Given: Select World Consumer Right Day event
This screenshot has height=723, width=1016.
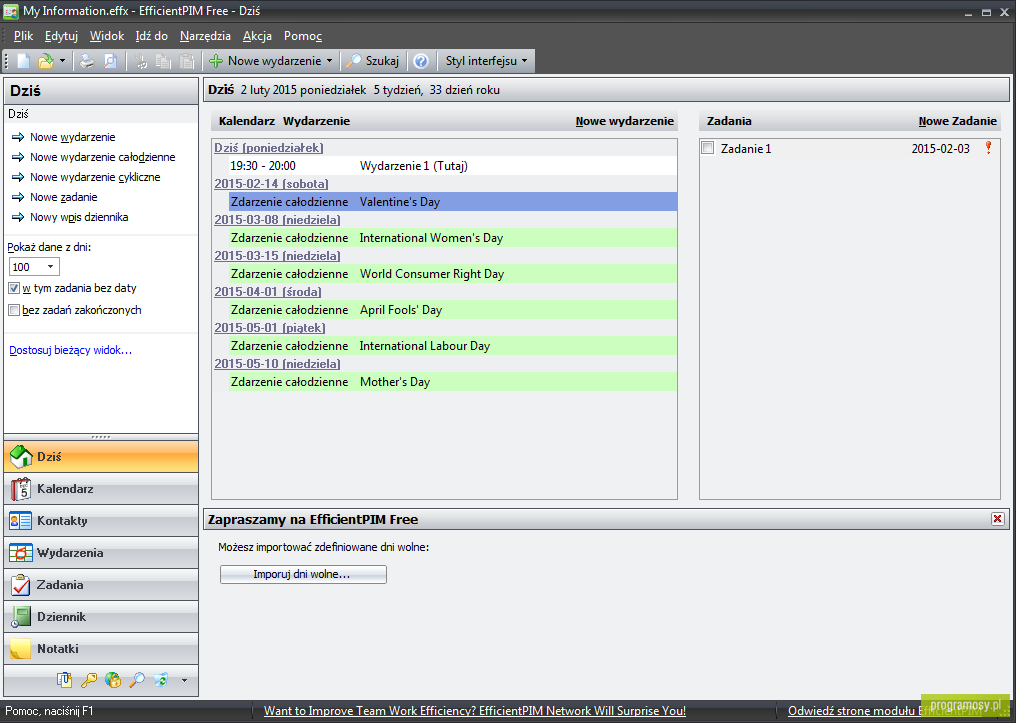Looking at the screenshot, I should (x=453, y=274).
